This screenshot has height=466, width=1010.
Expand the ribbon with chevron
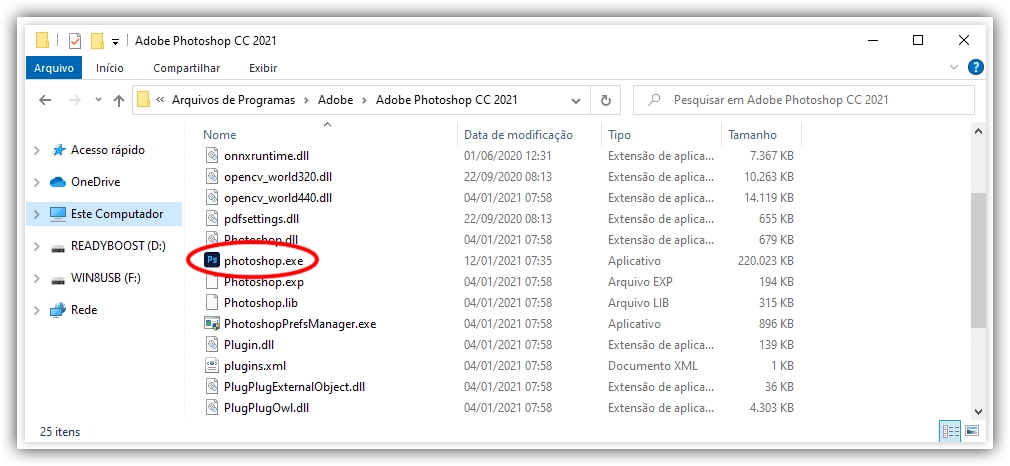tap(954, 66)
